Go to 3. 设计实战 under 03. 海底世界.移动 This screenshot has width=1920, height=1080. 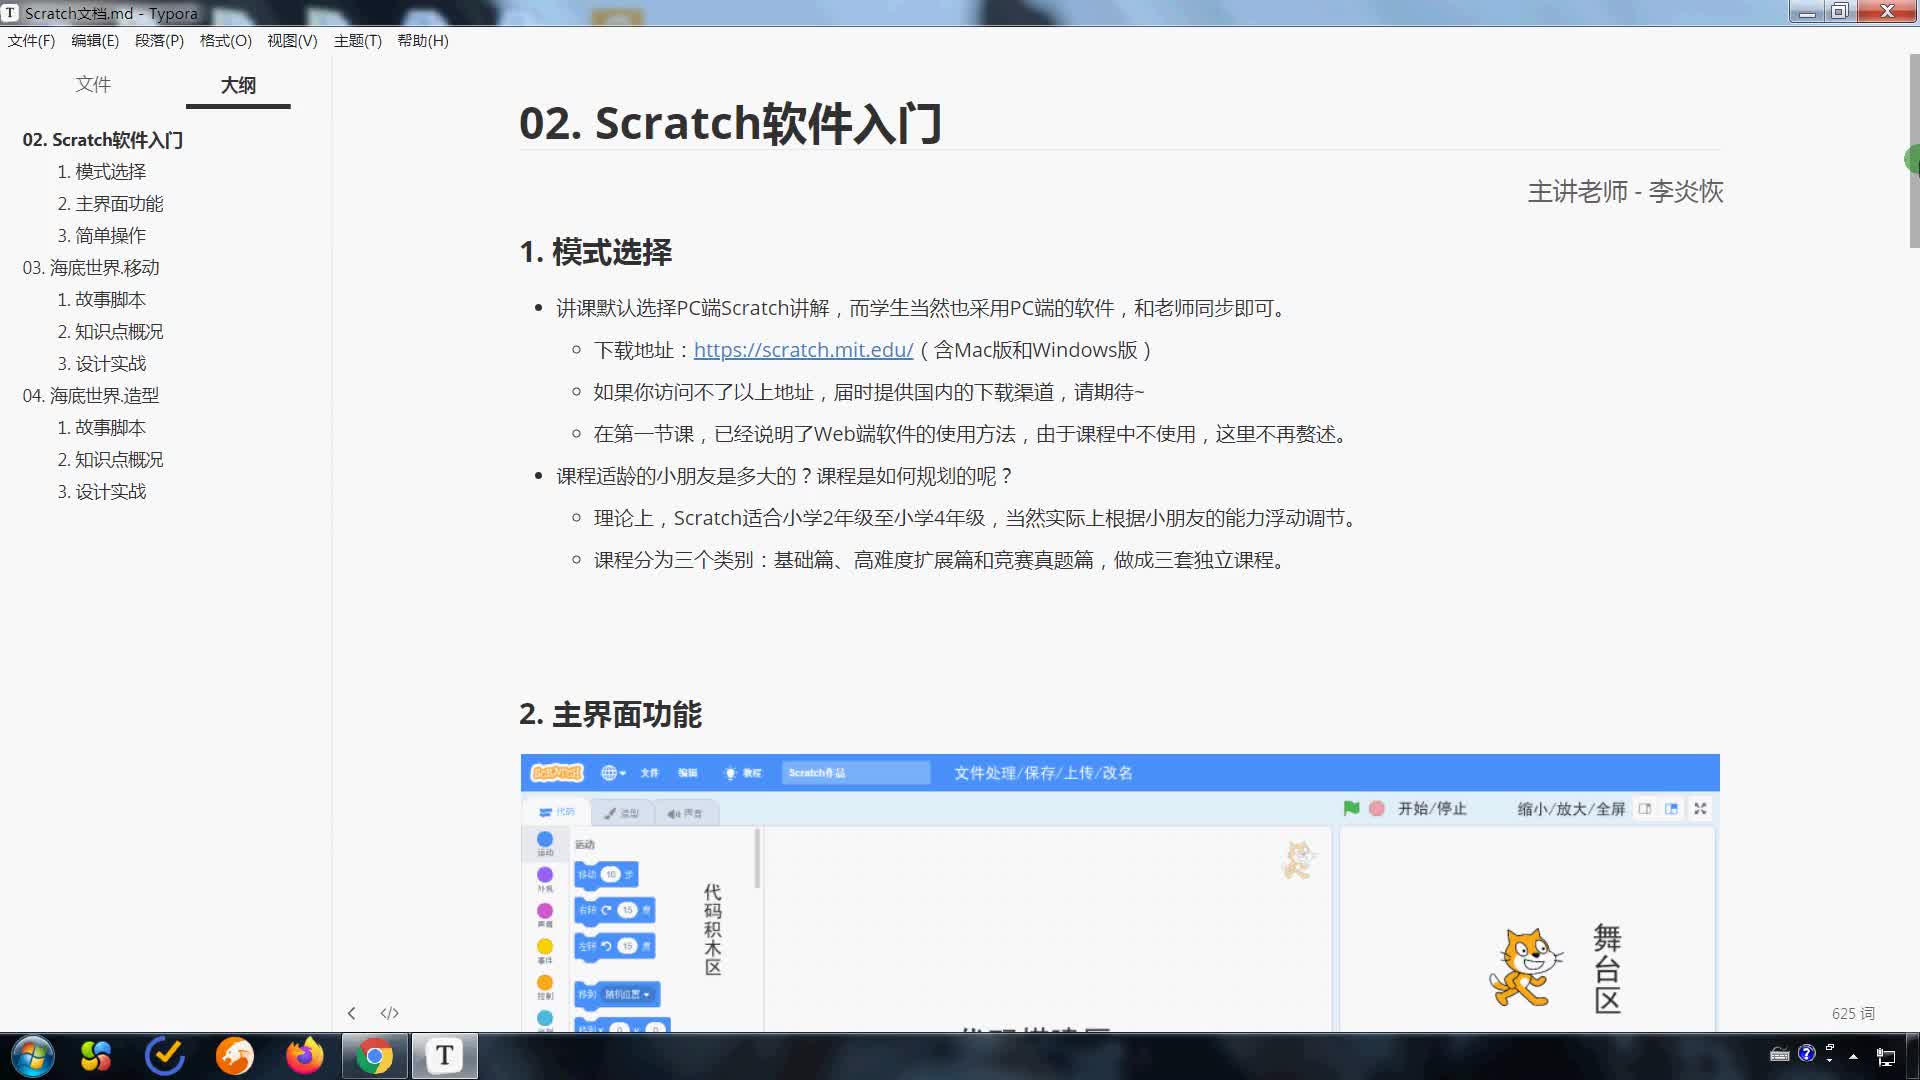pyautogui.click(x=102, y=364)
